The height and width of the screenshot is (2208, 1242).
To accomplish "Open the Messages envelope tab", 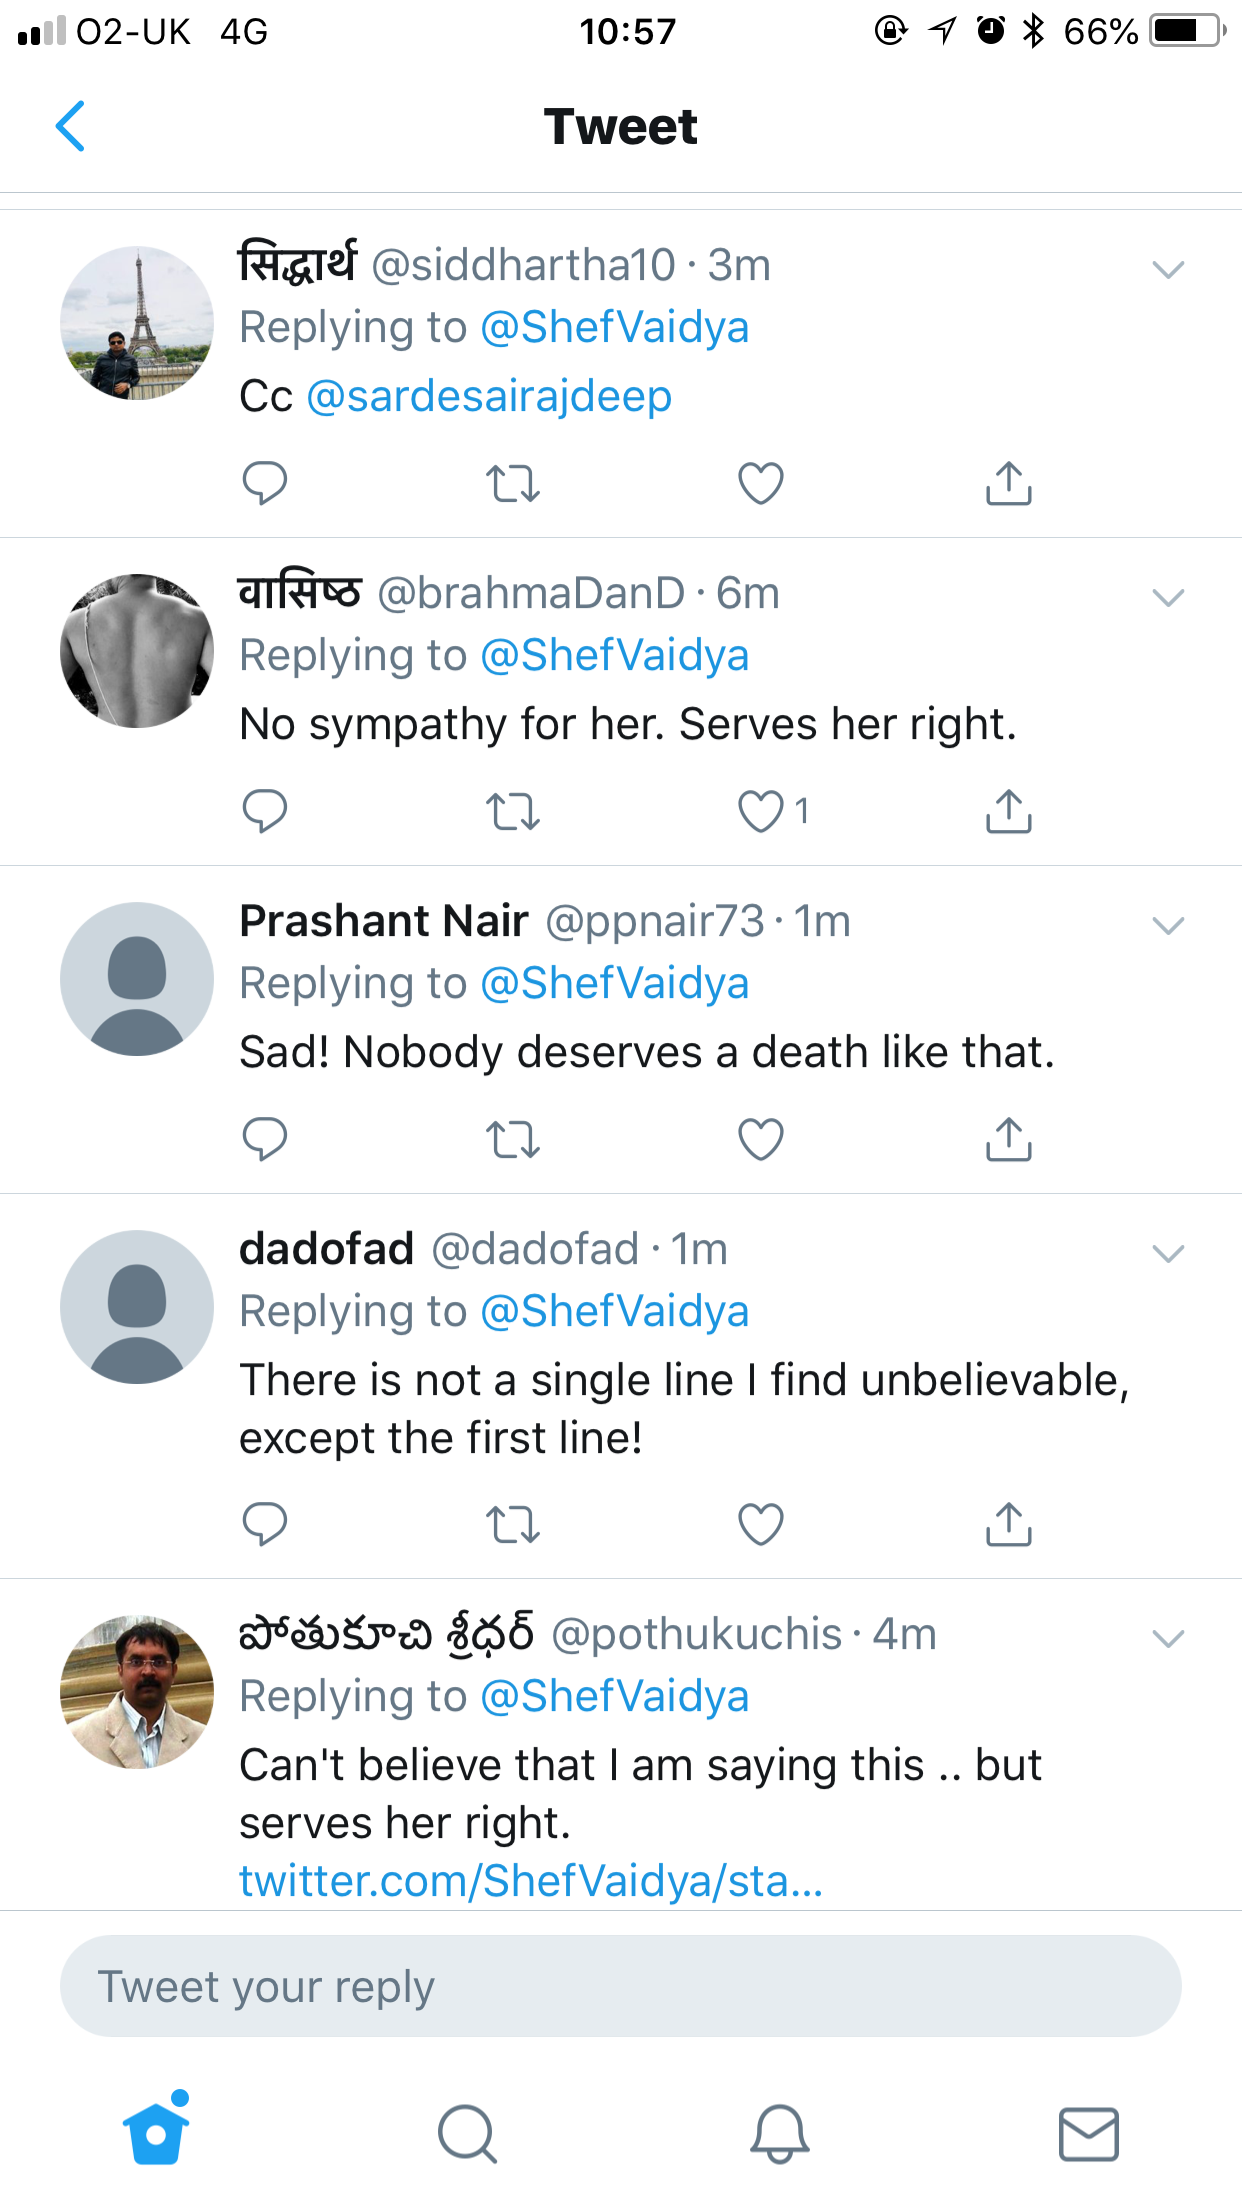I will tap(1088, 2132).
